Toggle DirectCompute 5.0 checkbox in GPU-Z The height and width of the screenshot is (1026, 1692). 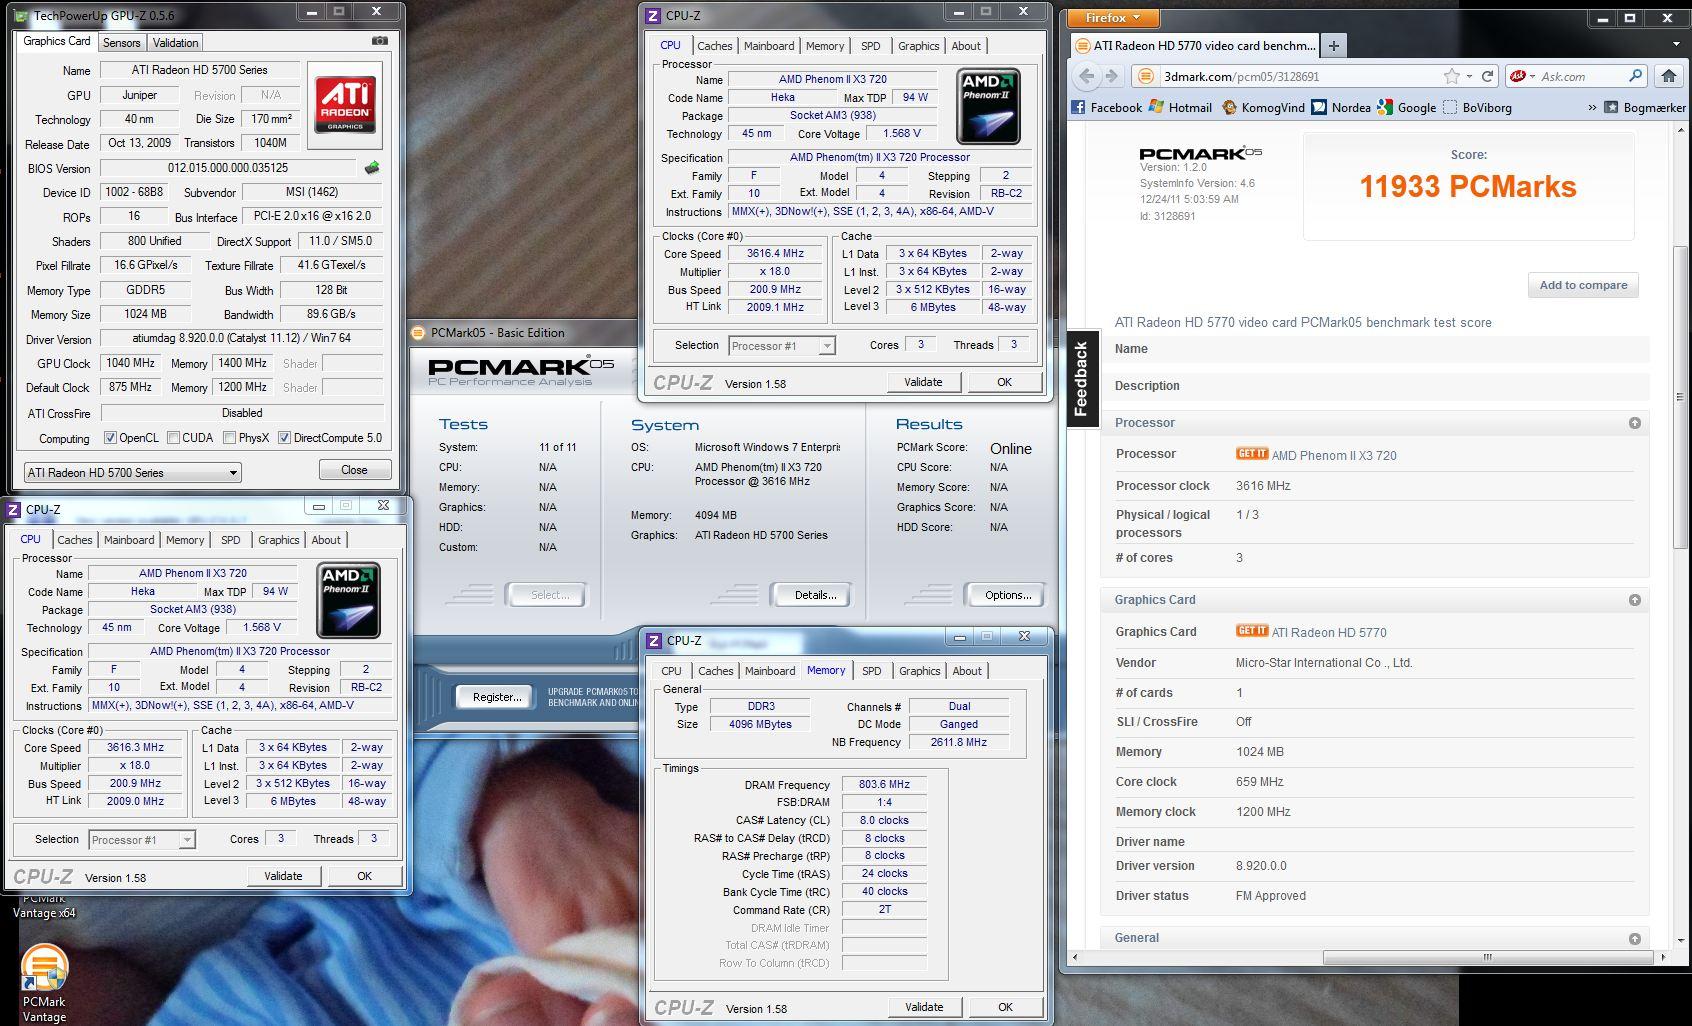coord(285,438)
